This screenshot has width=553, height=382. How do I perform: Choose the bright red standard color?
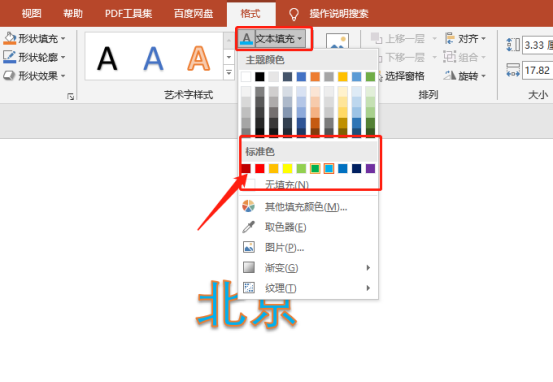pos(260,168)
